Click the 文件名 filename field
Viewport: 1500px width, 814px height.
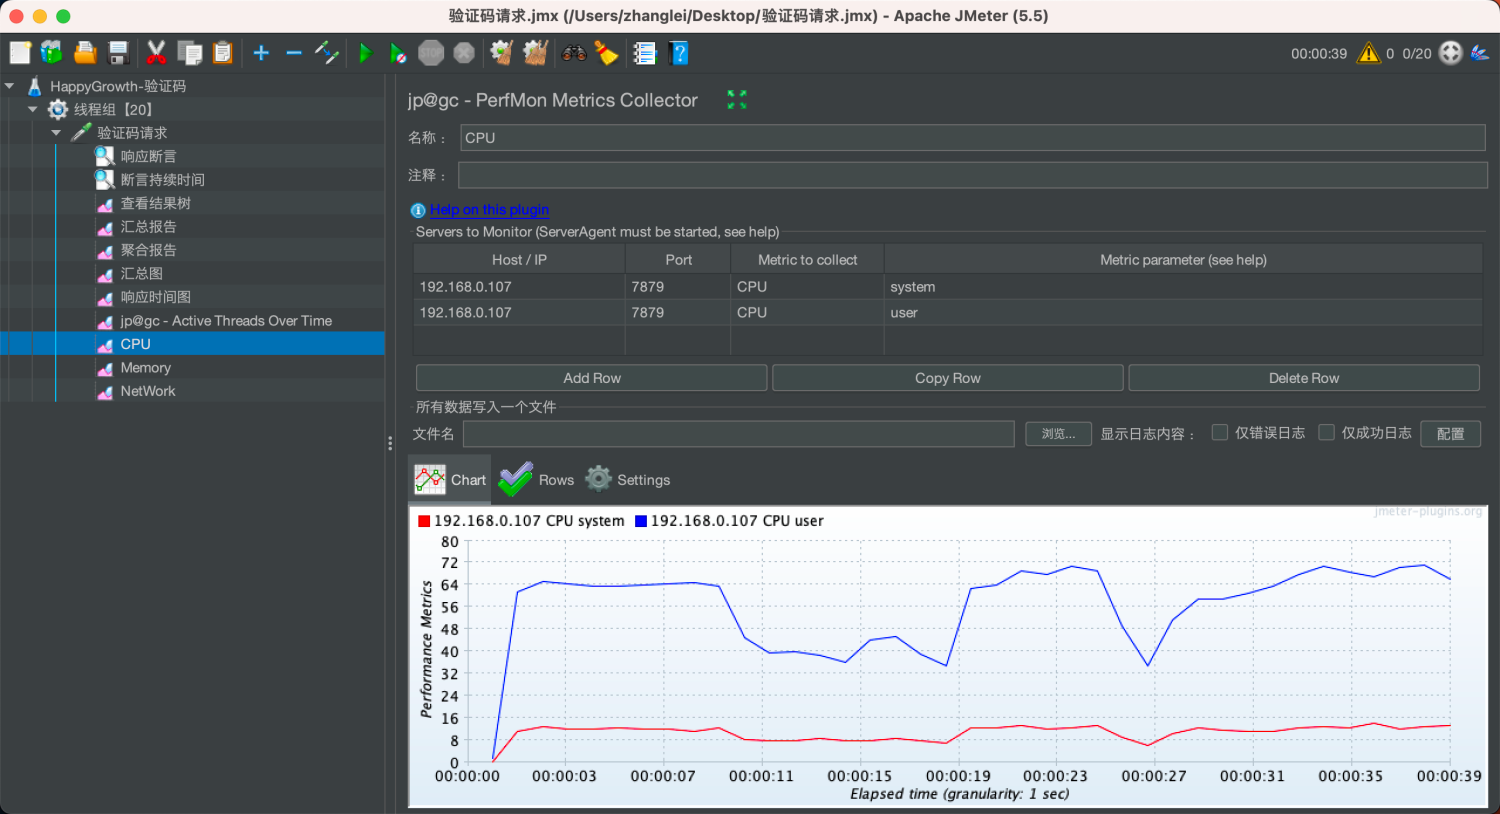coord(739,434)
